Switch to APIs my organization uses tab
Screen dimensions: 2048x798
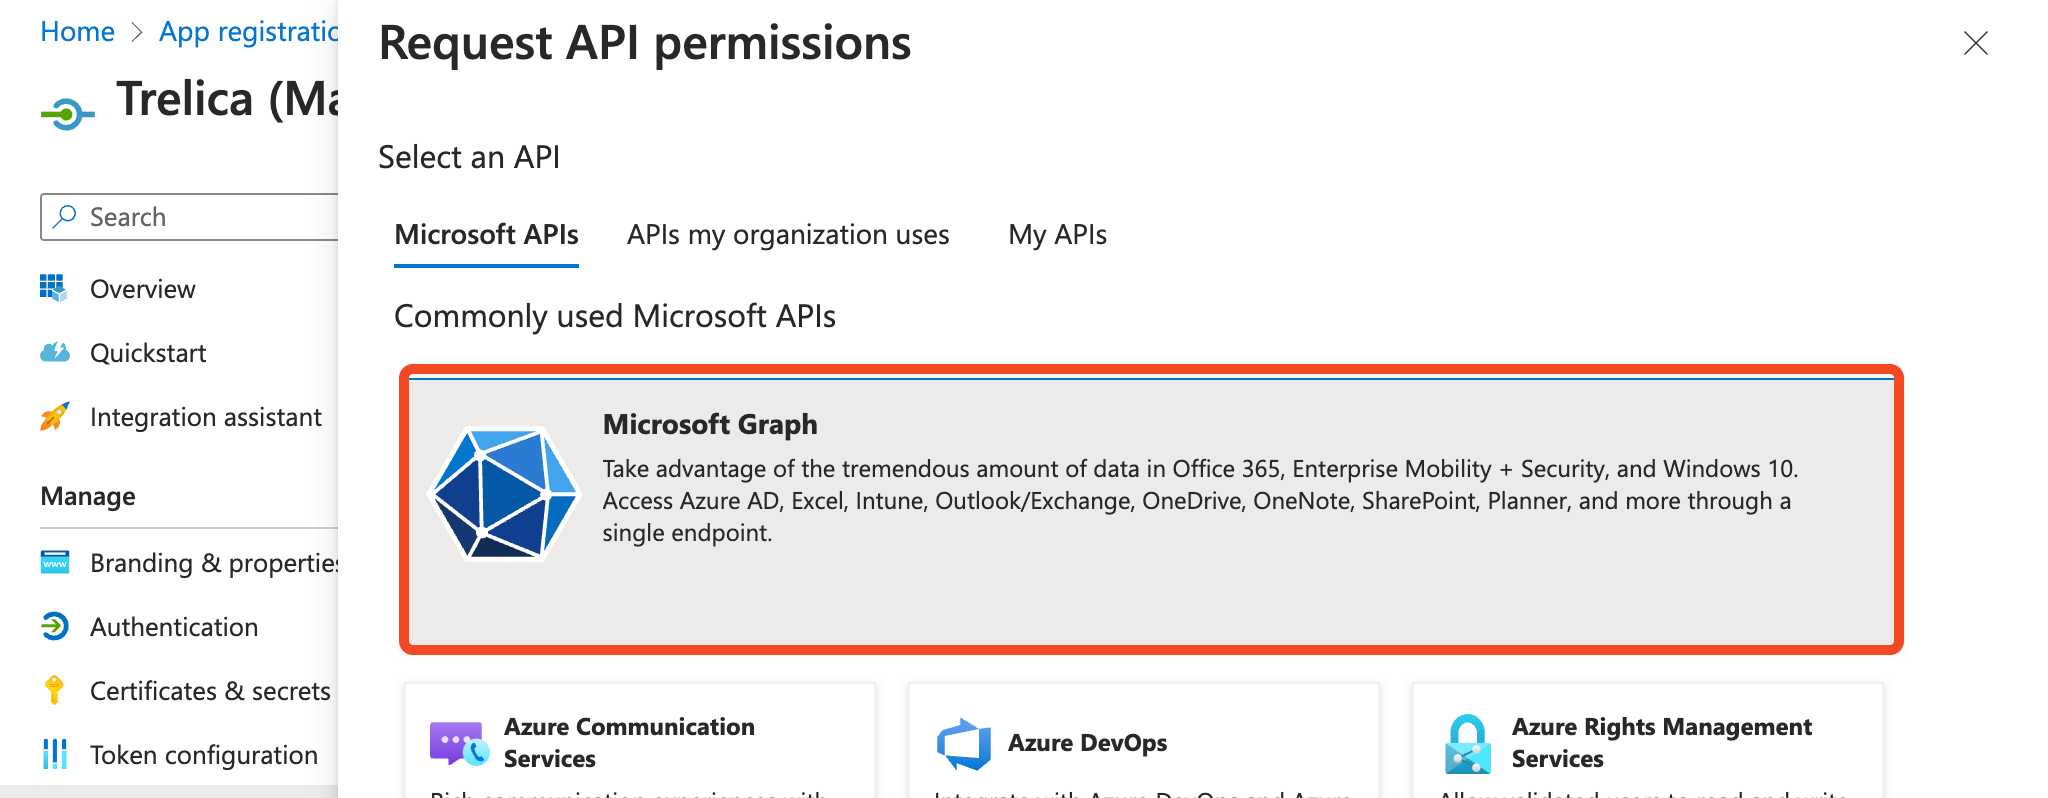pyautogui.click(x=788, y=235)
